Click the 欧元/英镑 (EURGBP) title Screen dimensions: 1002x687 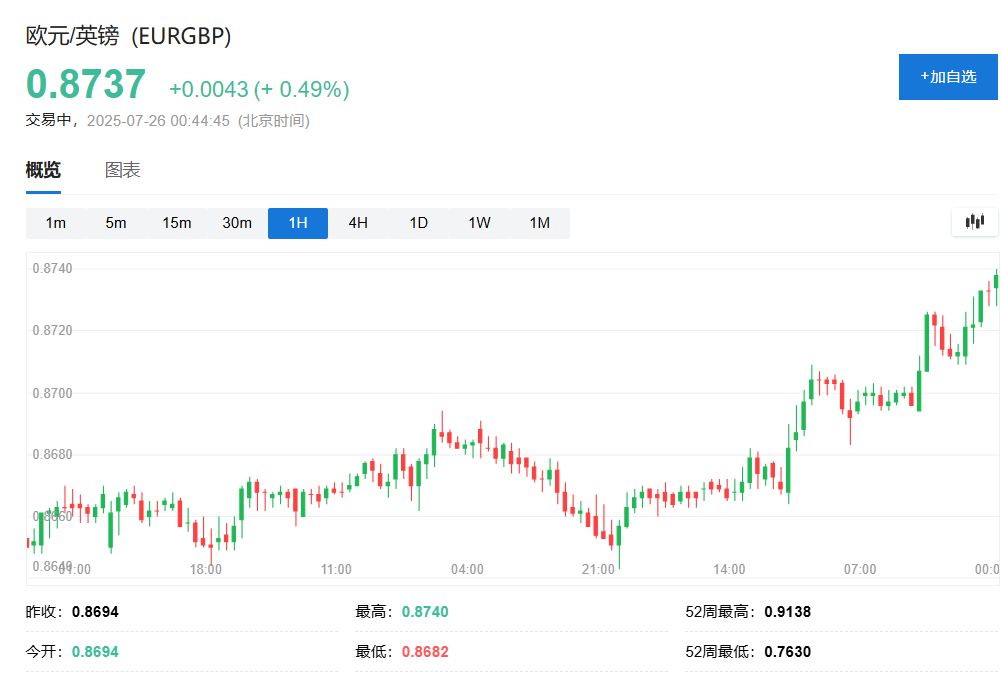pos(128,36)
